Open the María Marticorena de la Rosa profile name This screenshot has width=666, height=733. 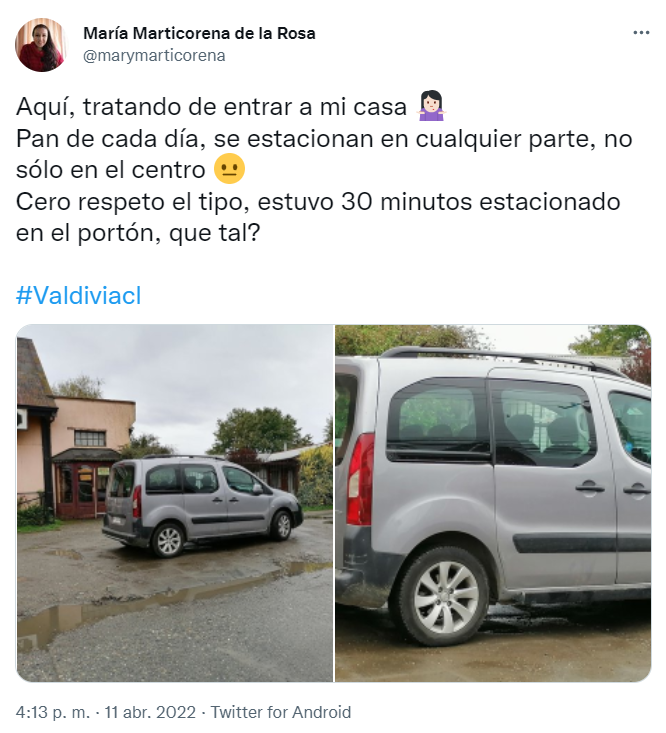[199, 33]
